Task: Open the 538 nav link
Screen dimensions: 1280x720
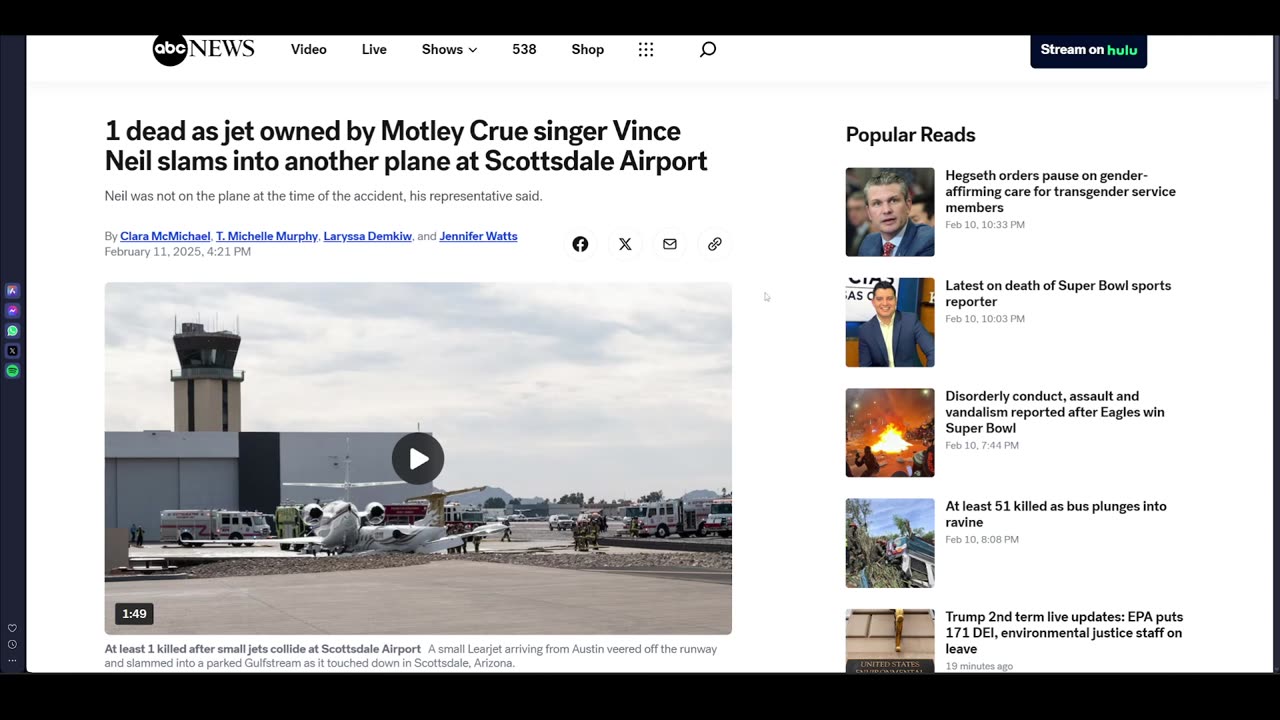Action: 524,49
